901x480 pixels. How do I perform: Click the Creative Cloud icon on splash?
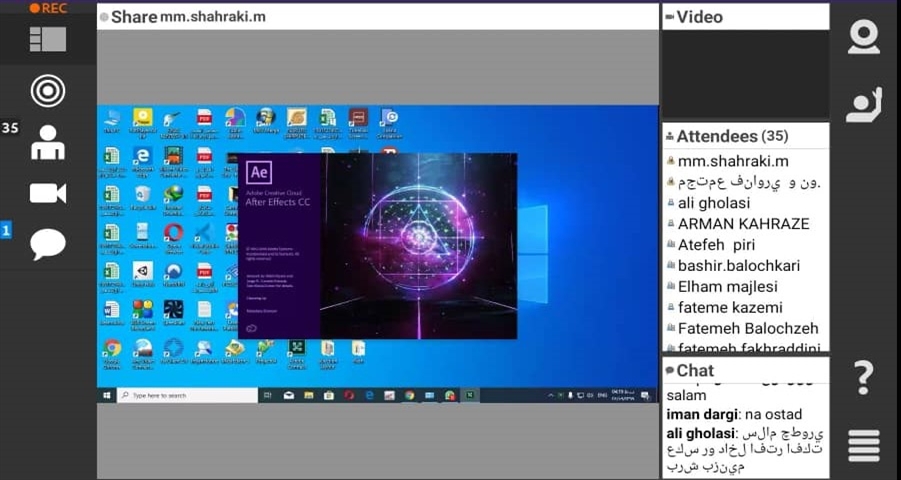tap(251, 328)
